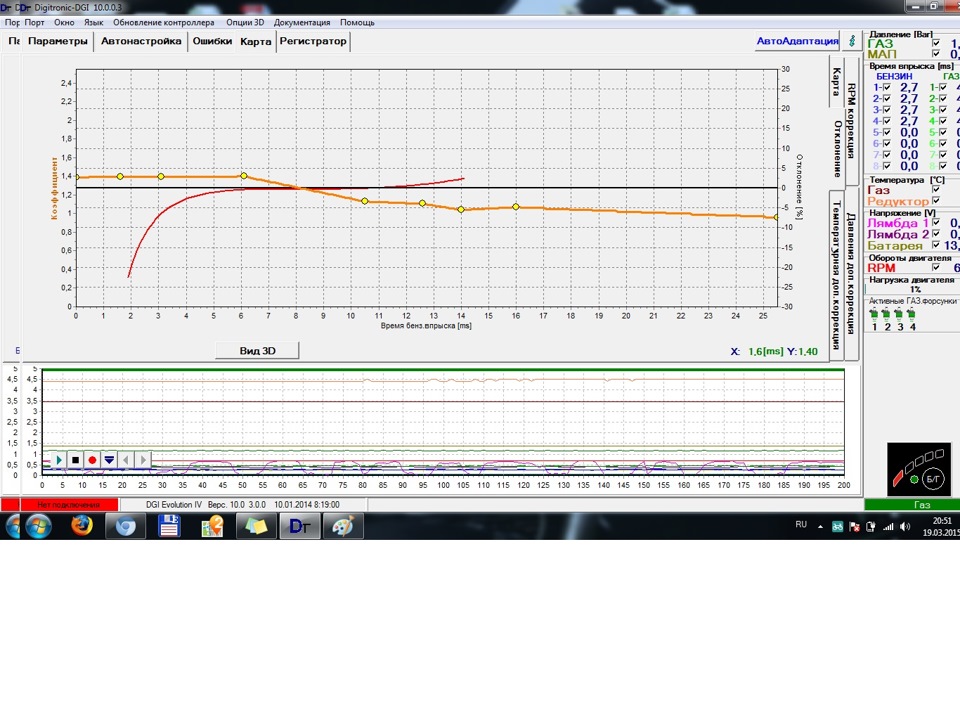Viewport: 960px width, 703px height.
Task: Click the red record button
Action: point(92,459)
